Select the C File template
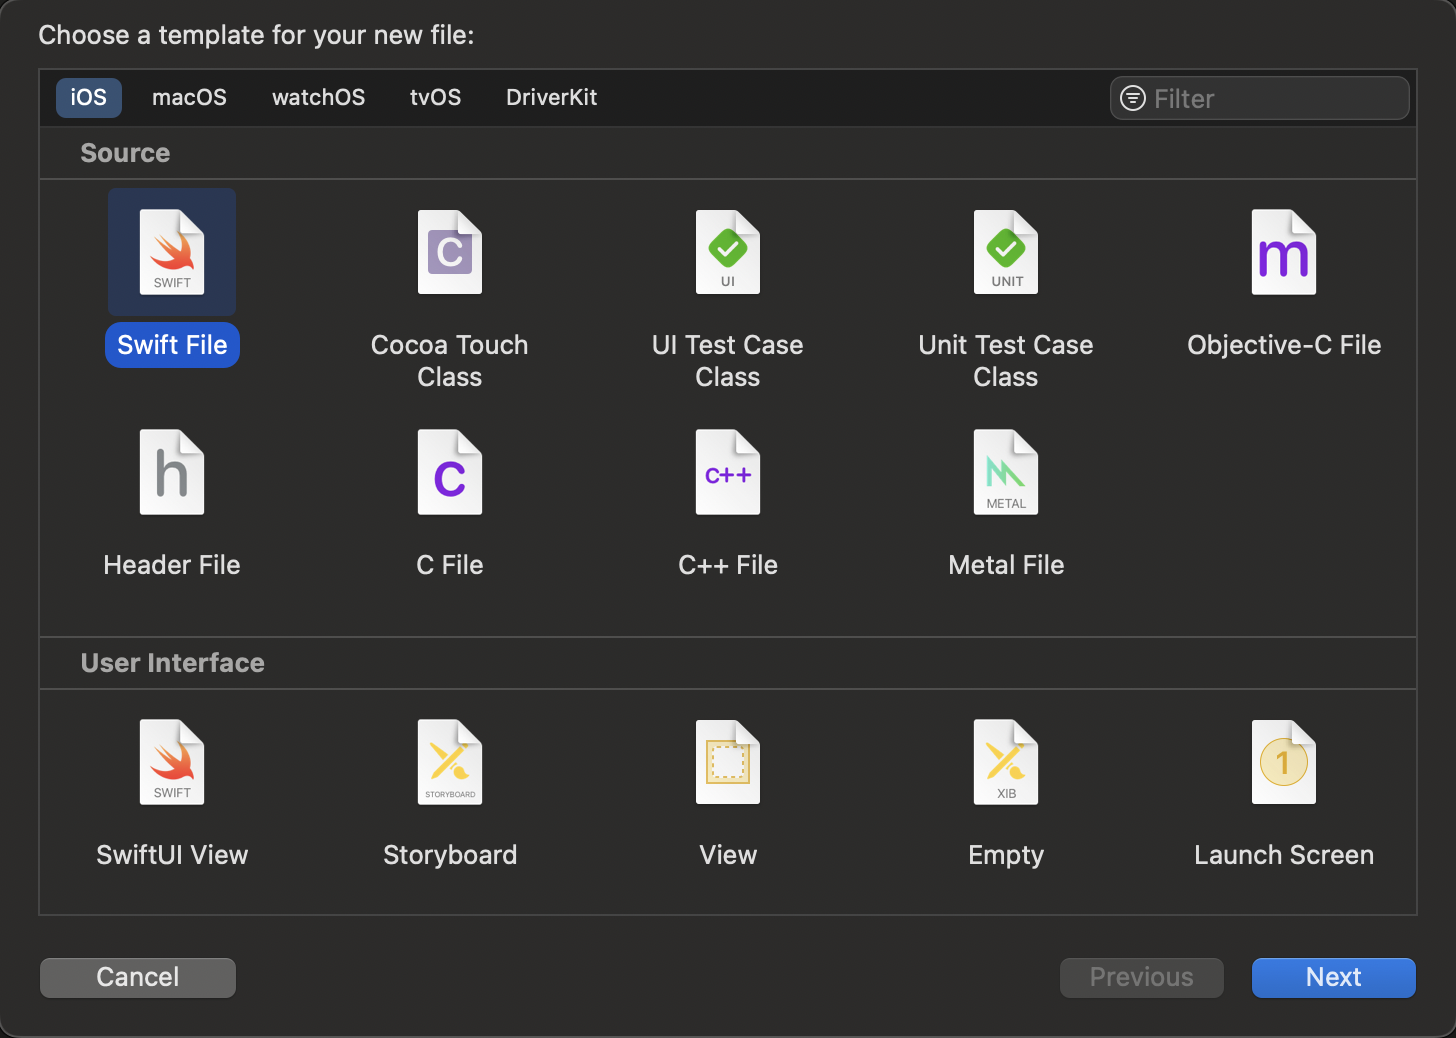1456x1038 pixels. [450, 472]
